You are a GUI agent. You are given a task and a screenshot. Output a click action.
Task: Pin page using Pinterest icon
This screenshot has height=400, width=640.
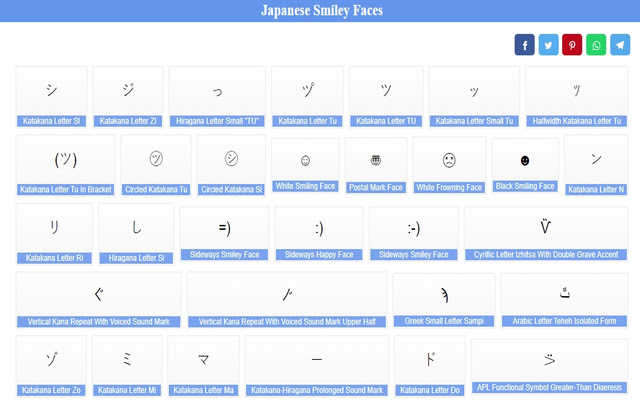(572, 45)
